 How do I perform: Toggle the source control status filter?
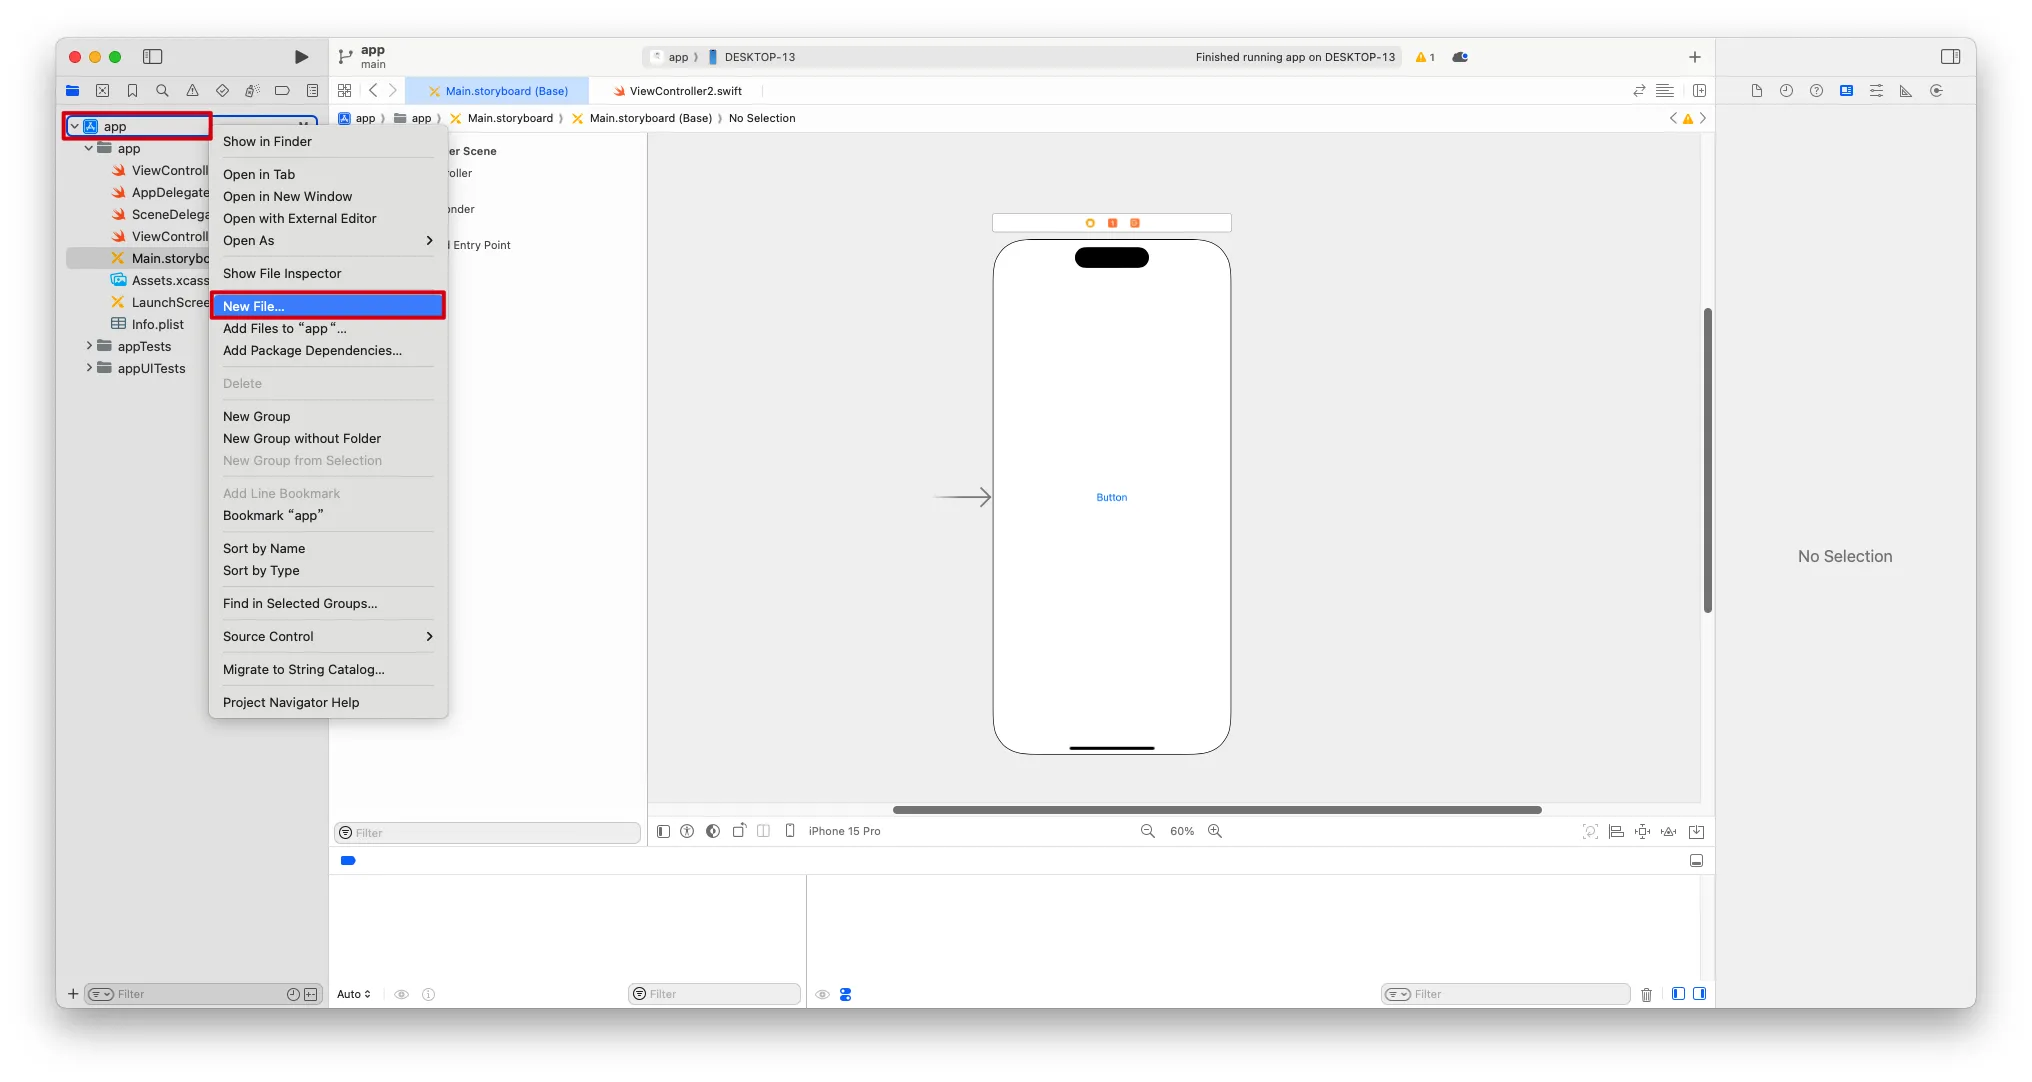pyautogui.click(x=311, y=994)
